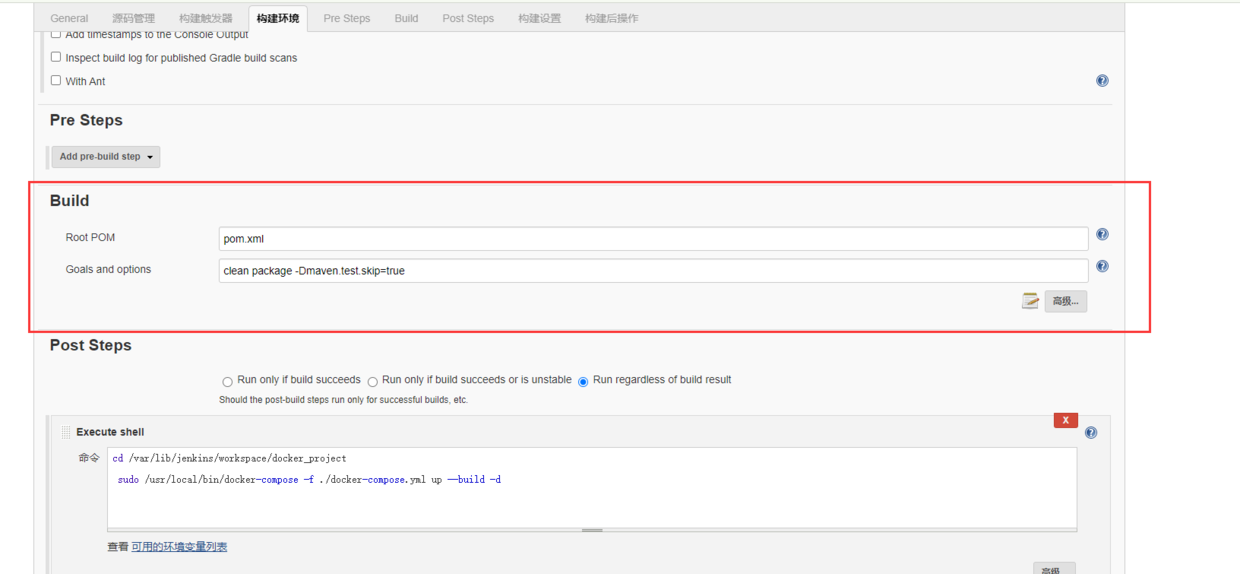
Task: Switch to the 源码管理 tab
Action: pos(133,18)
